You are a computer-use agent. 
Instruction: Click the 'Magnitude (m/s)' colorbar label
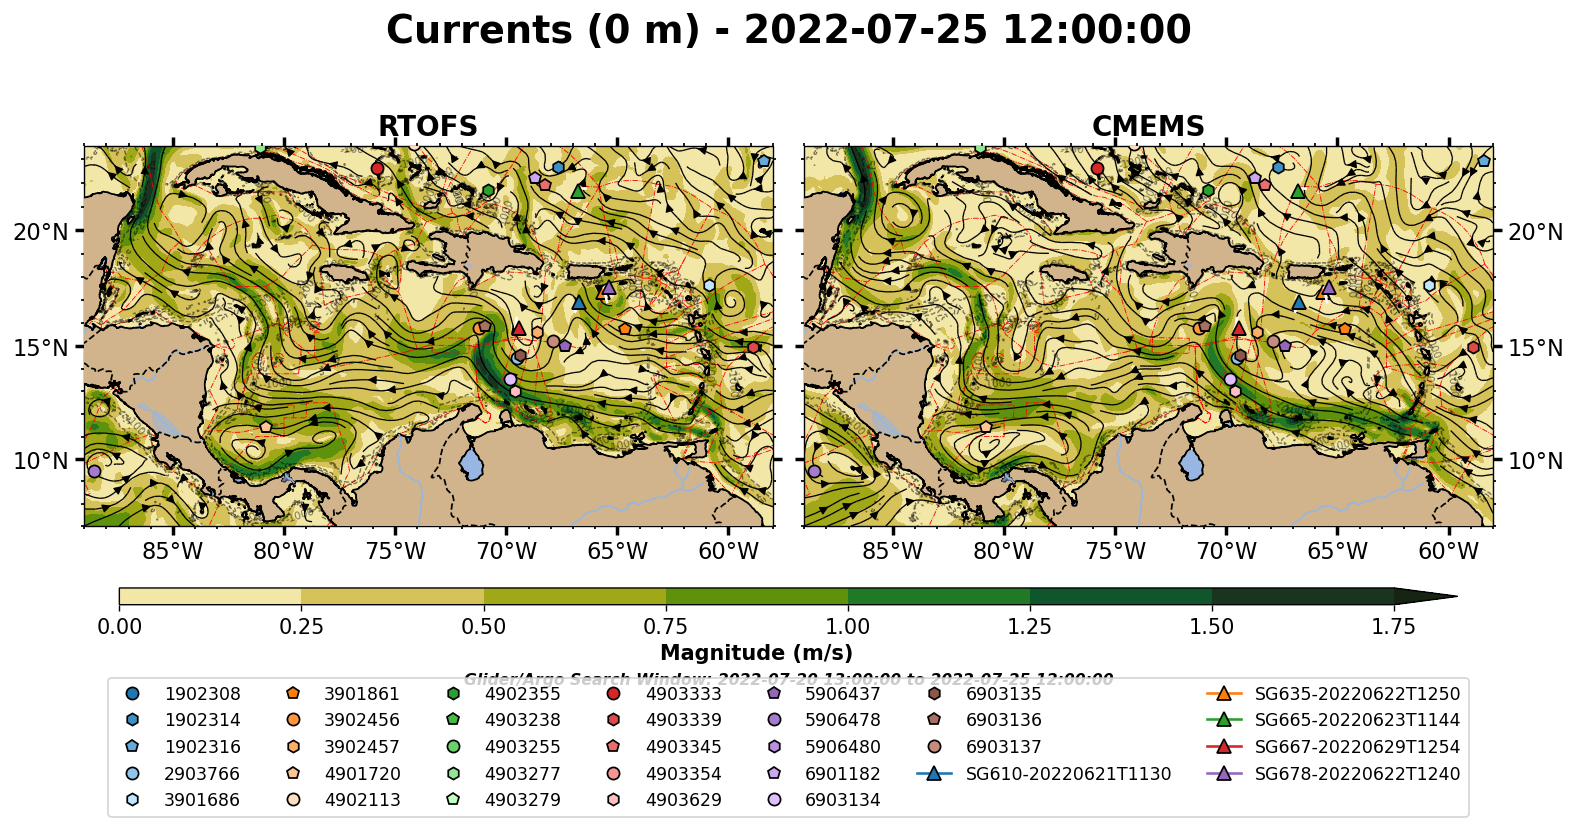[757, 653]
